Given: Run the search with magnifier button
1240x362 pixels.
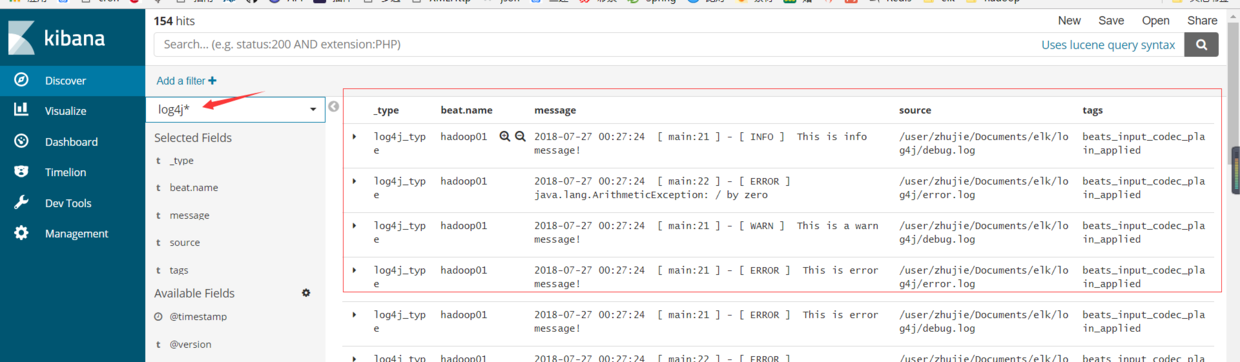Looking at the screenshot, I should 1201,45.
